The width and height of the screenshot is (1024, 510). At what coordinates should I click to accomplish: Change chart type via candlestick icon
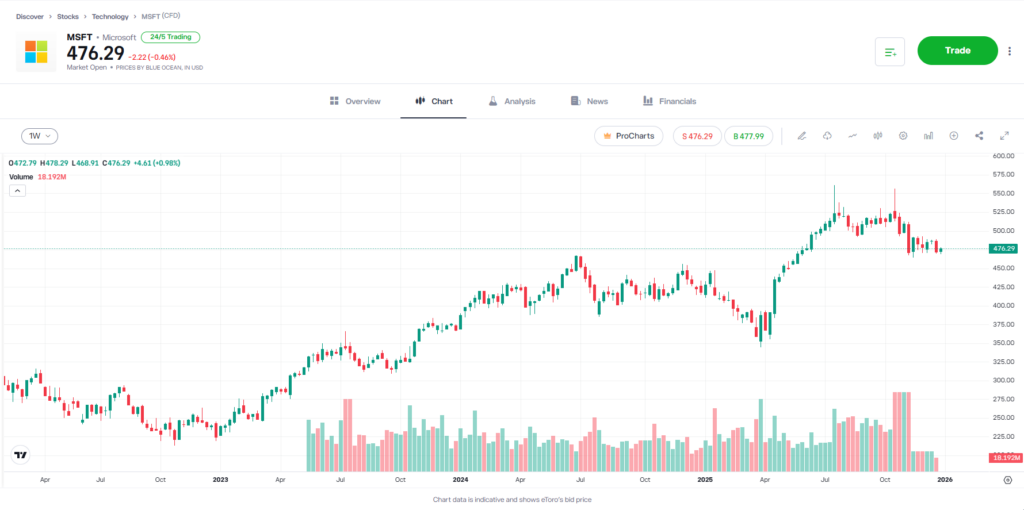(x=878, y=136)
